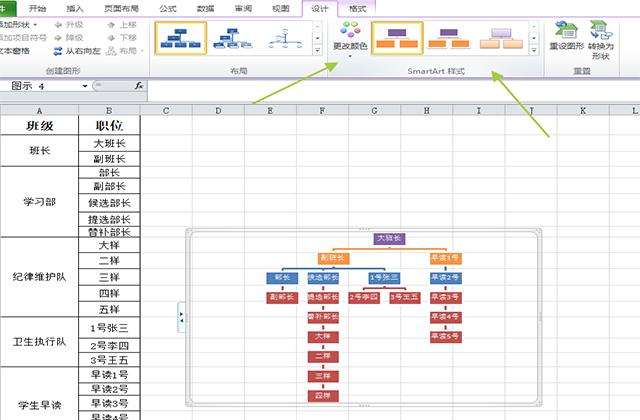Viewport: 640px width, 420px height.
Task: Expand the SmartArt text pane side arrow
Action: 182,317
